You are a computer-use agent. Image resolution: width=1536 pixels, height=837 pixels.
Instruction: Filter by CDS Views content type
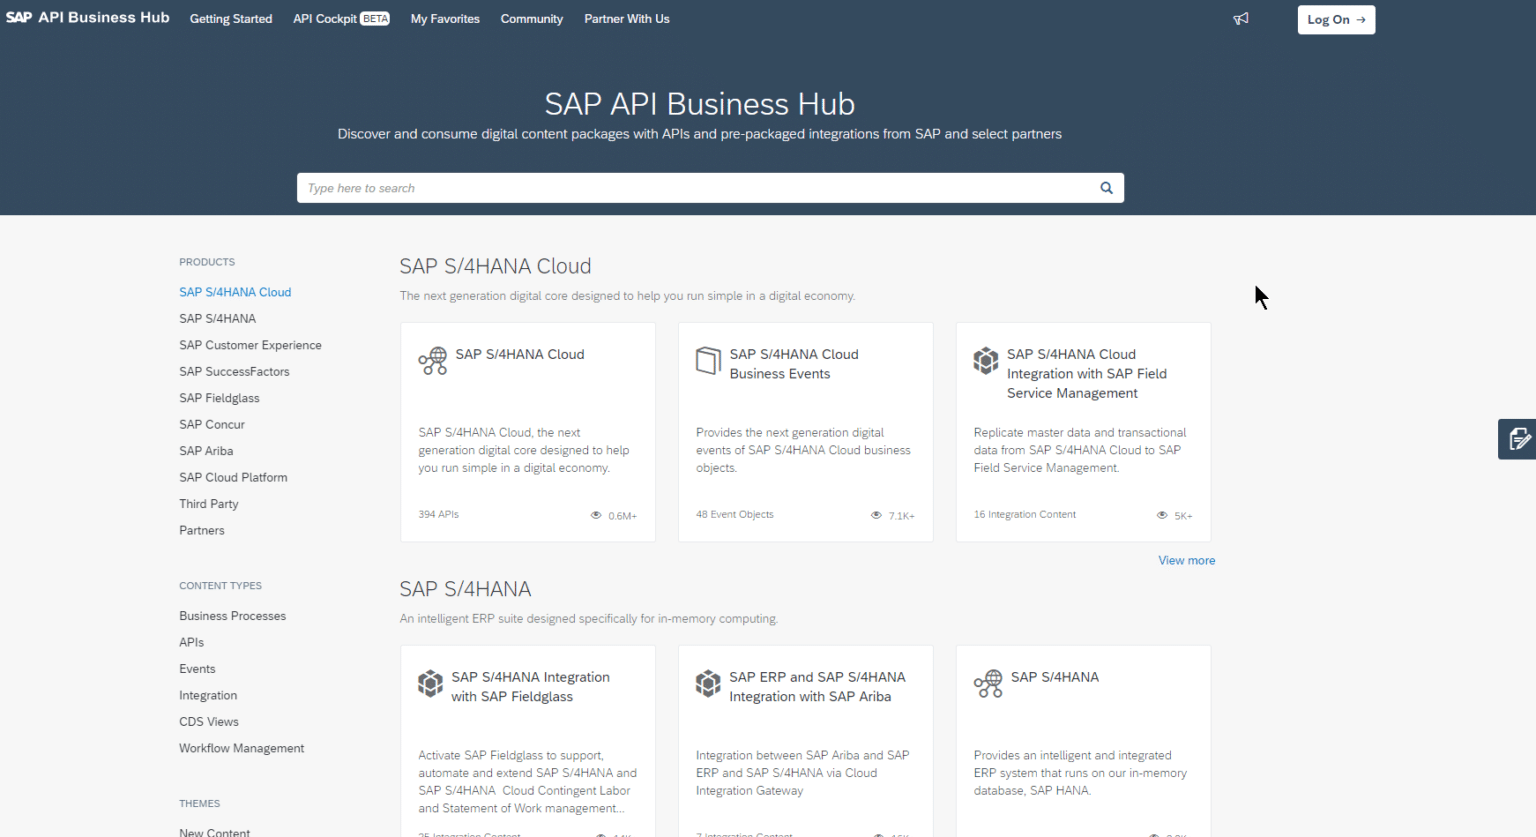(209, 722)
